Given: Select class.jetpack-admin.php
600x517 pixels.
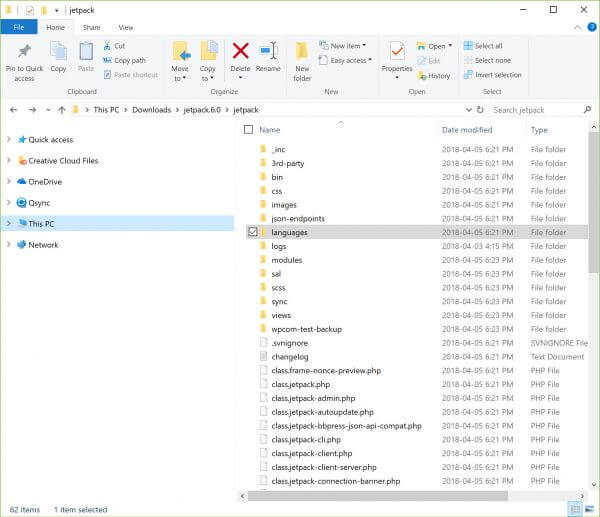Looking at the screenshot, I should tap(313, 398).
